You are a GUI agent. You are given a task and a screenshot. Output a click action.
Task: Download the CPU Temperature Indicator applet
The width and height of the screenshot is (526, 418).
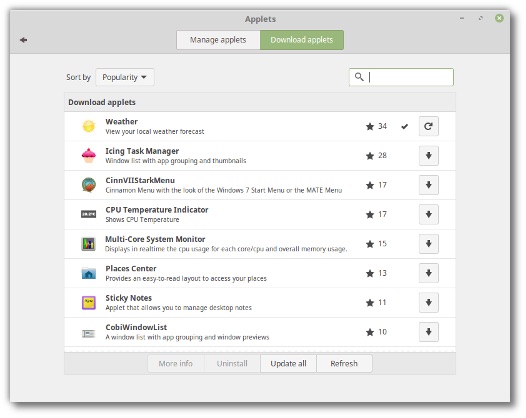coord(428,214)
